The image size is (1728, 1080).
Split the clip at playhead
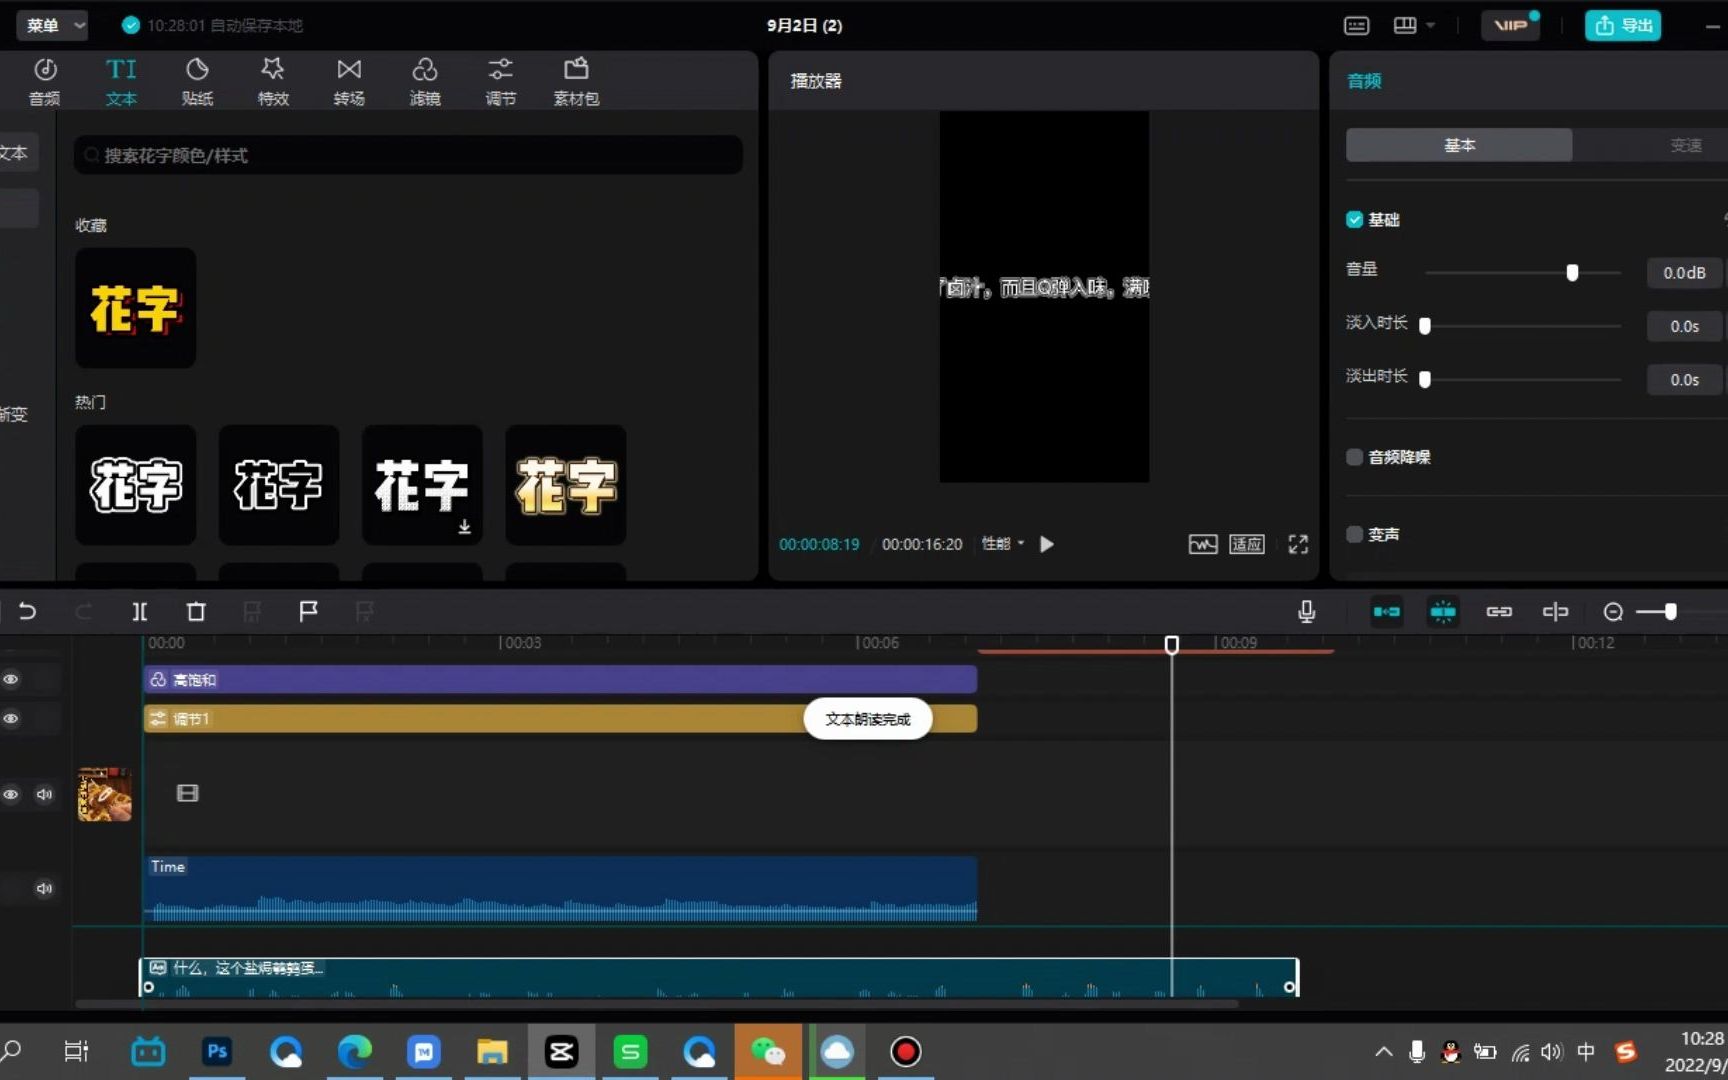click(140, 611)
